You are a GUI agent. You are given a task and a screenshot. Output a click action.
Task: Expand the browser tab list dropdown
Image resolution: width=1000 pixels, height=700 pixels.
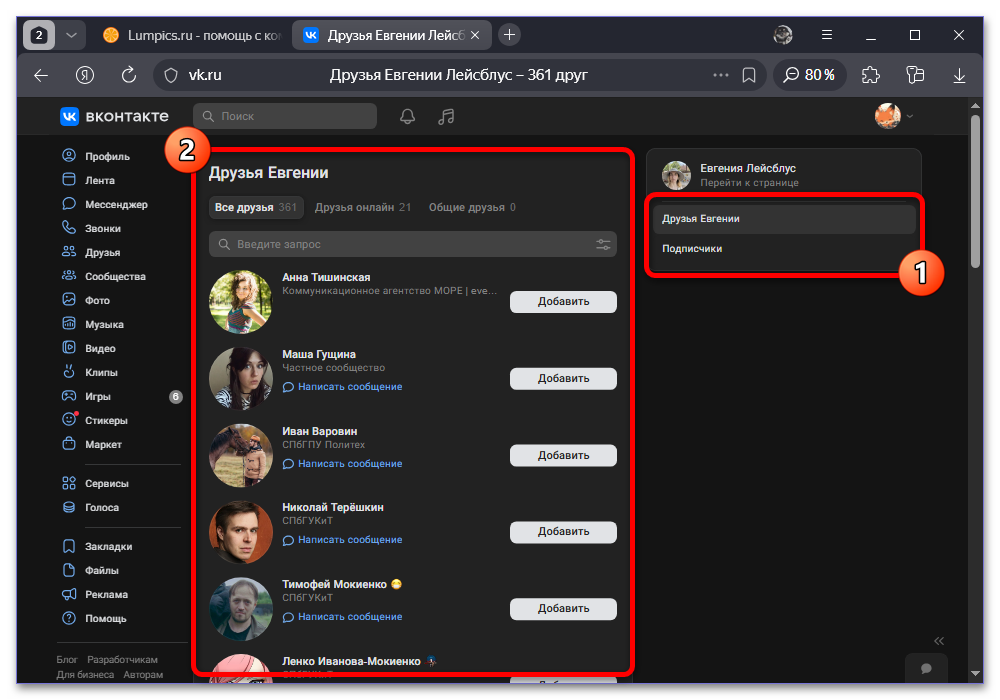tap(71, 35)
